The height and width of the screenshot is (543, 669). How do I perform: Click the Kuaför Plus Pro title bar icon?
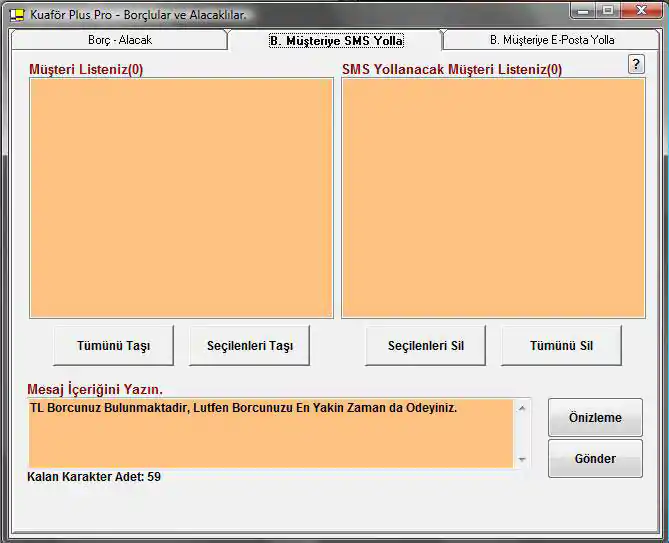click(x=16, y=15)
